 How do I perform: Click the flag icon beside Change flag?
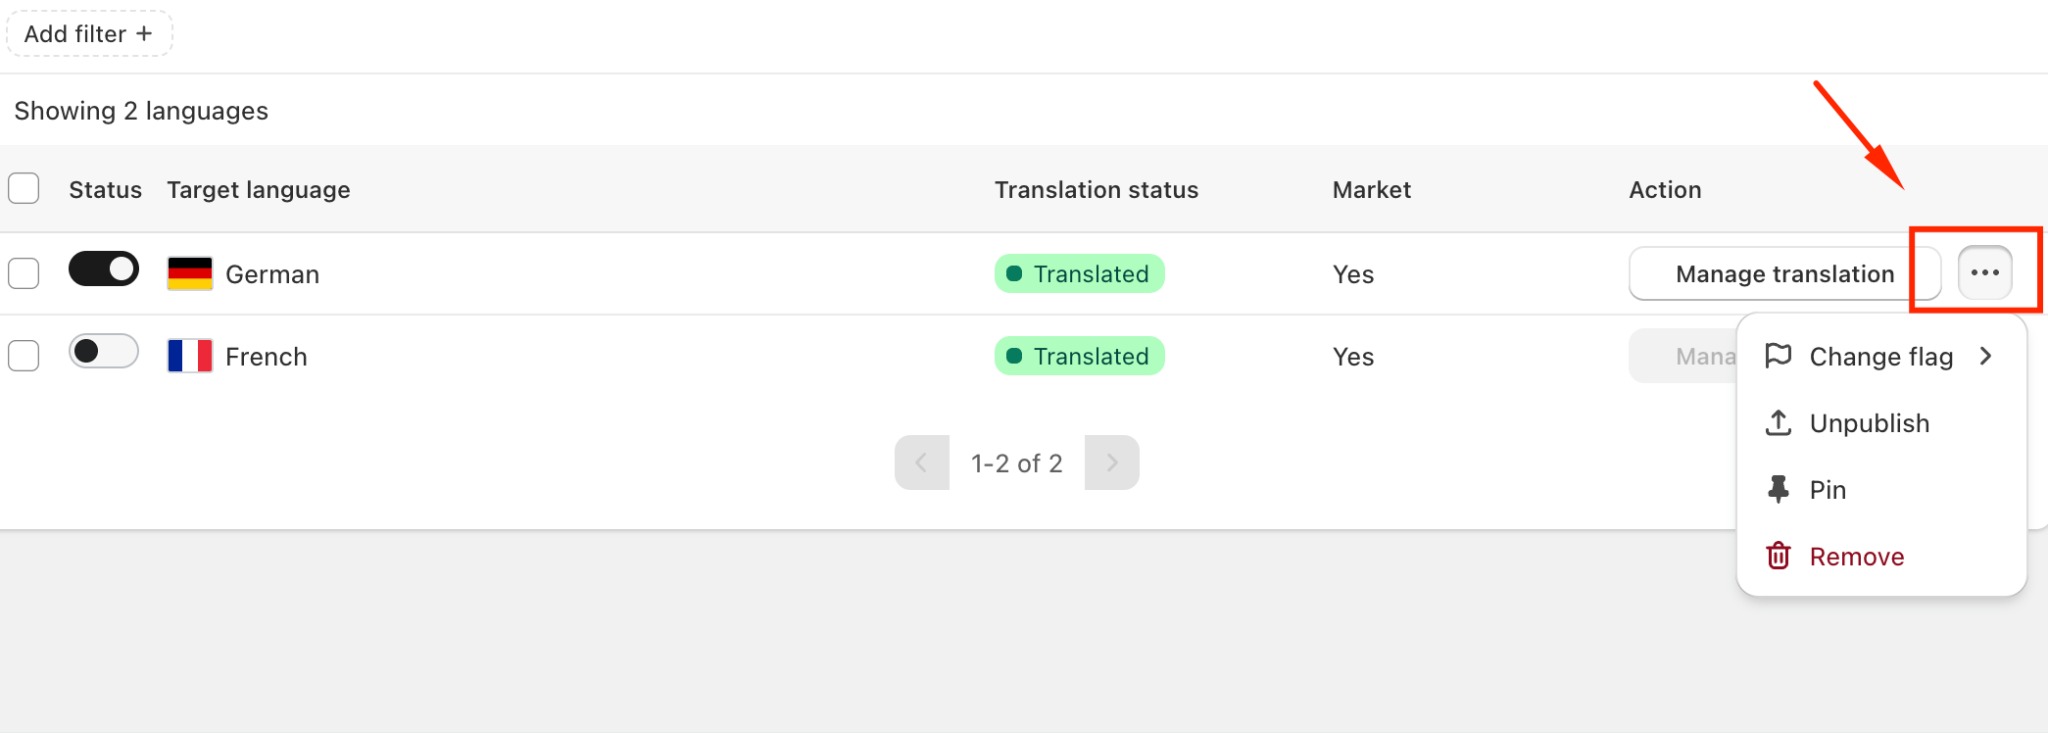pyautogui.click(x=1778, y=356)
